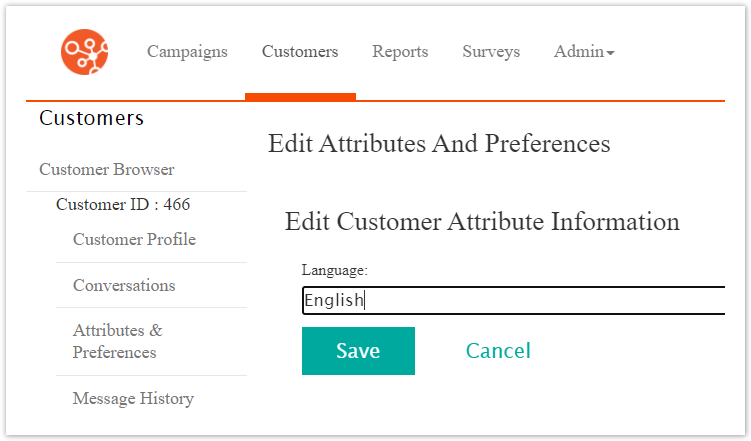Select the Customer ID : 466 entry
Screen dimensions: 751x441
[123, 205]
